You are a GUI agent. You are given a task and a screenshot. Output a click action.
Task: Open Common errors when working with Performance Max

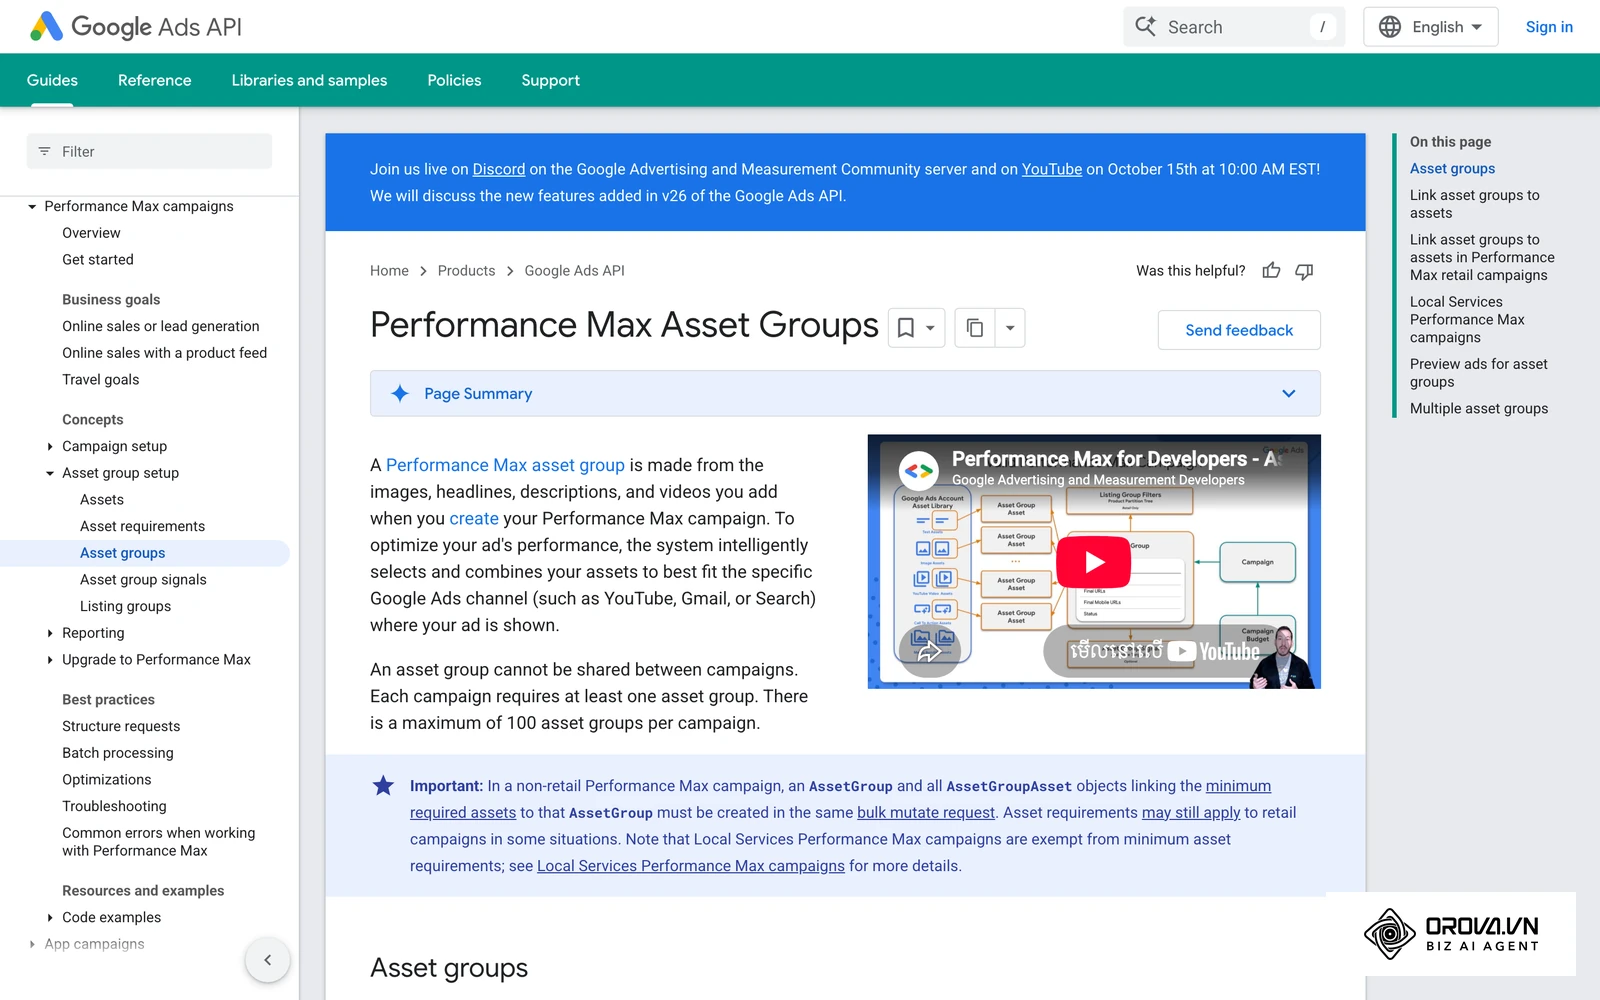[158, 842]
